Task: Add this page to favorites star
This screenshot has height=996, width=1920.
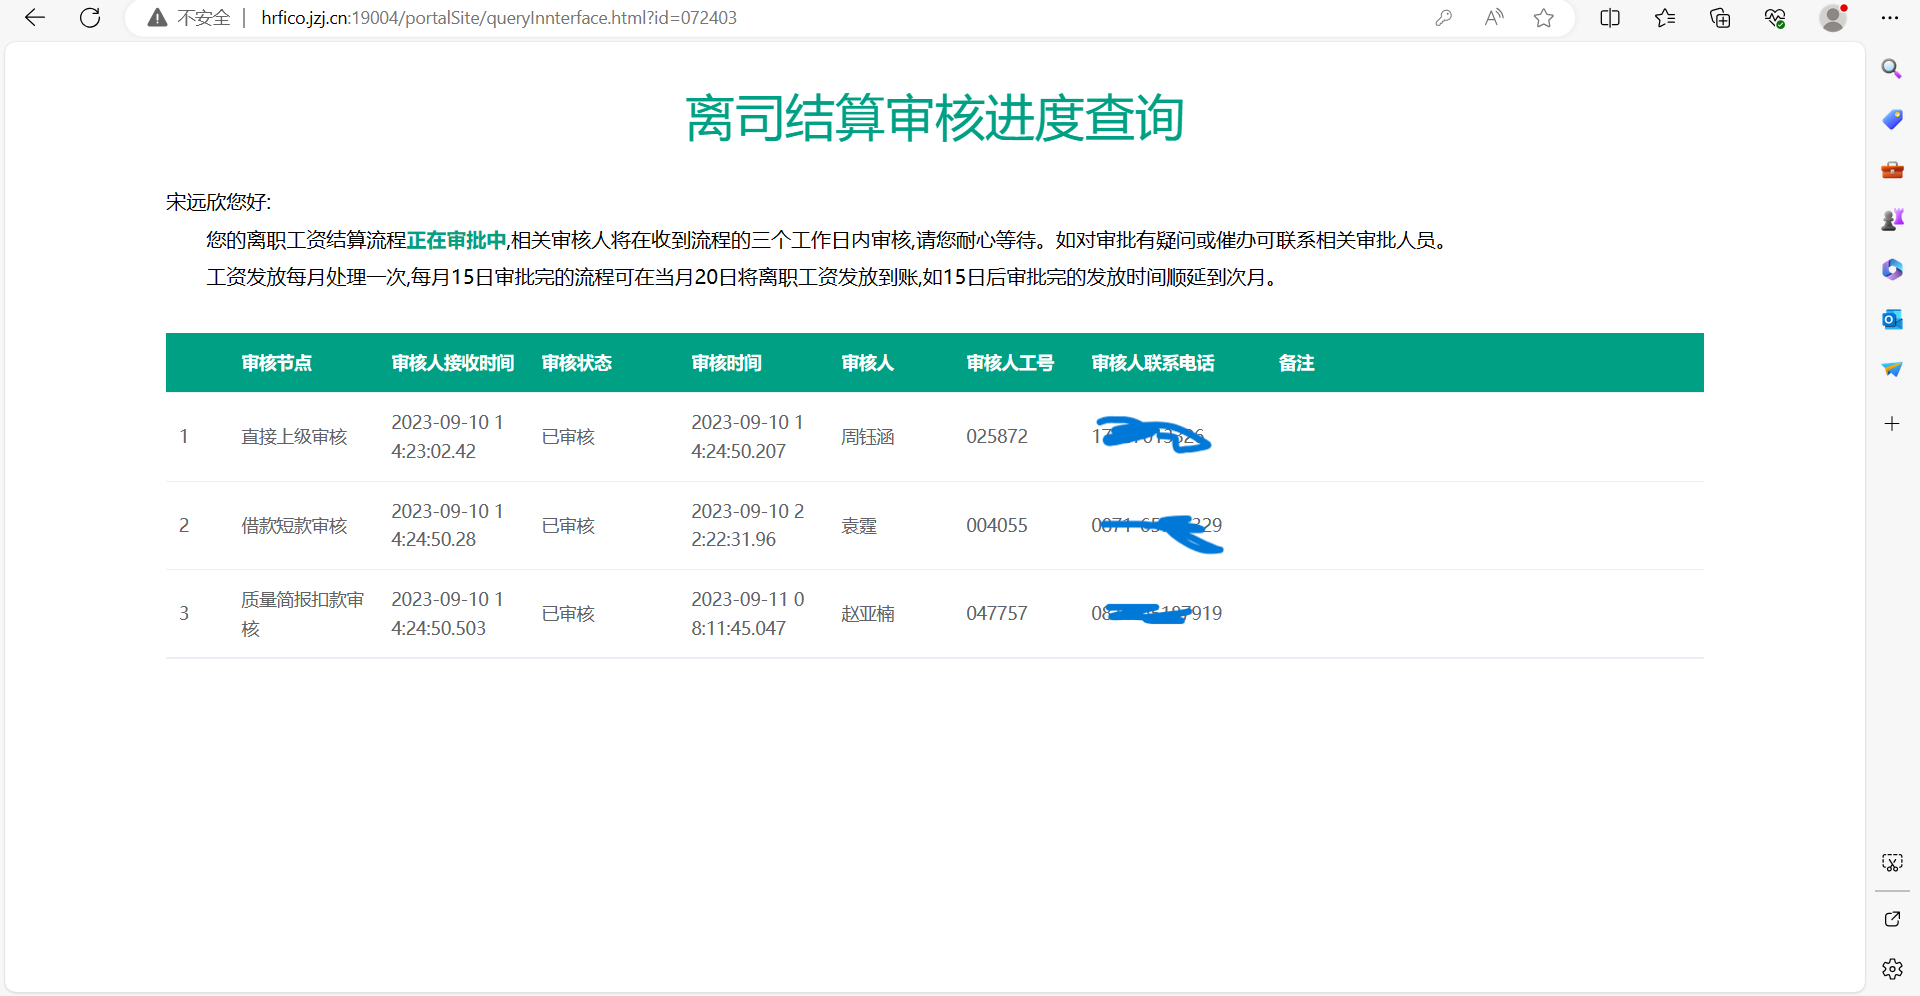Action: 1544,18
